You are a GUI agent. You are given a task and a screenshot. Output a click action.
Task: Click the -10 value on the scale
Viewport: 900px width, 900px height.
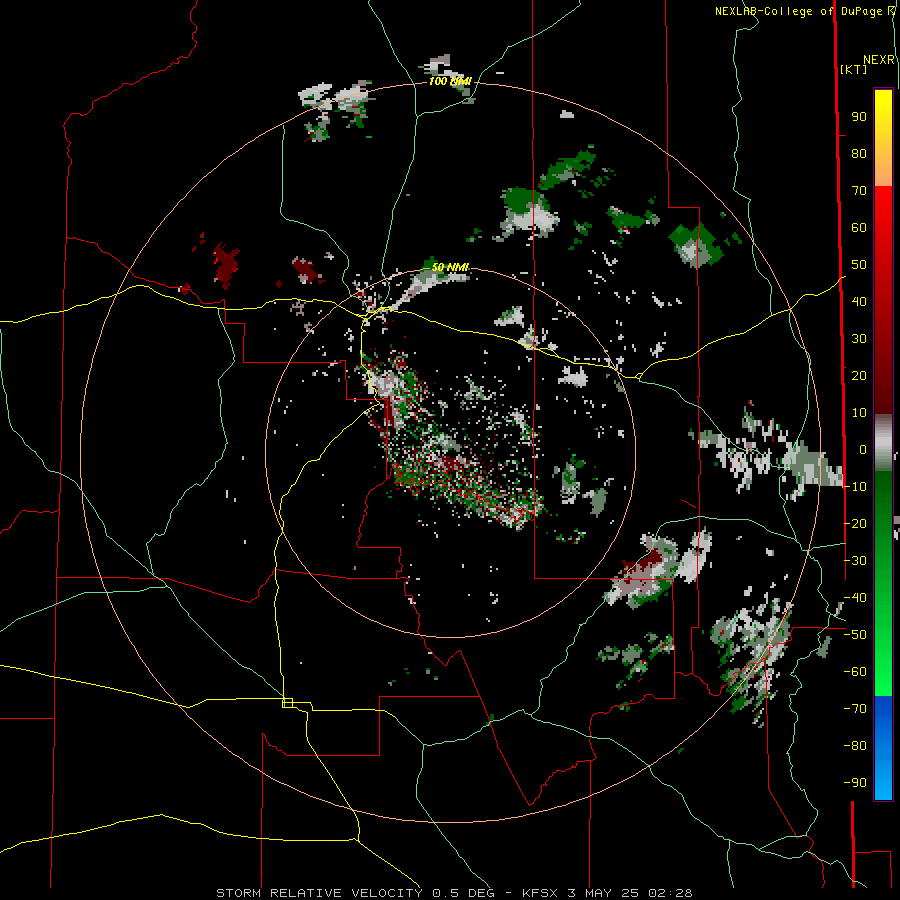(x=855, y=487)
